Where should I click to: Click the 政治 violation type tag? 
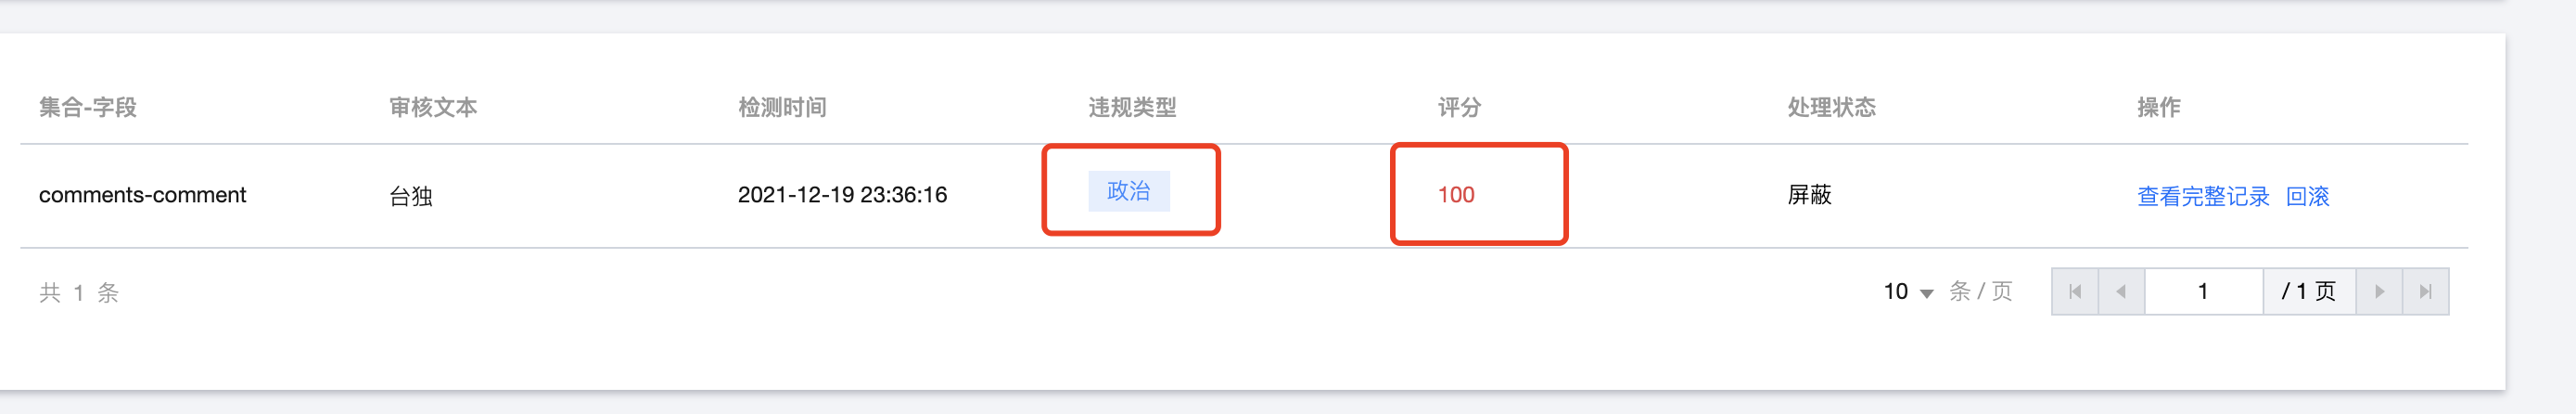click(1128, 191)
